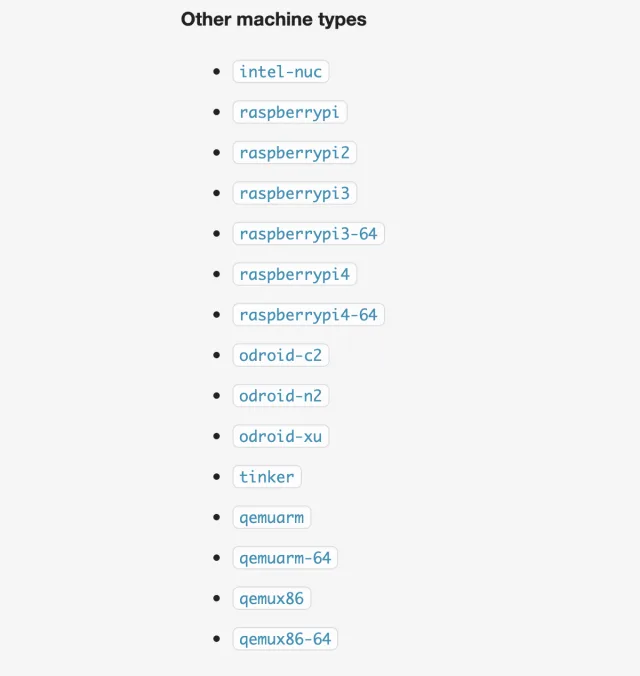Click the bullet point beside qemux86-64
The height and width of the screenshot is (676, 640).
pyautogui.click(x=217, y=639)
